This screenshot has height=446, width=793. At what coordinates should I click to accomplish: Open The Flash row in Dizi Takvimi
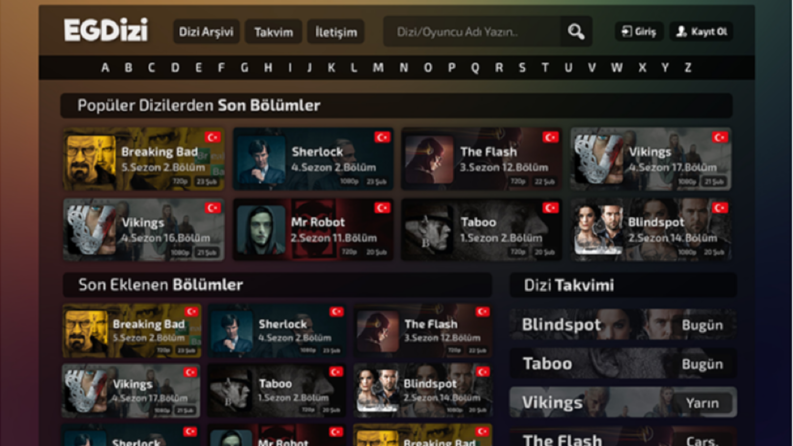click(x=623, y=437)
